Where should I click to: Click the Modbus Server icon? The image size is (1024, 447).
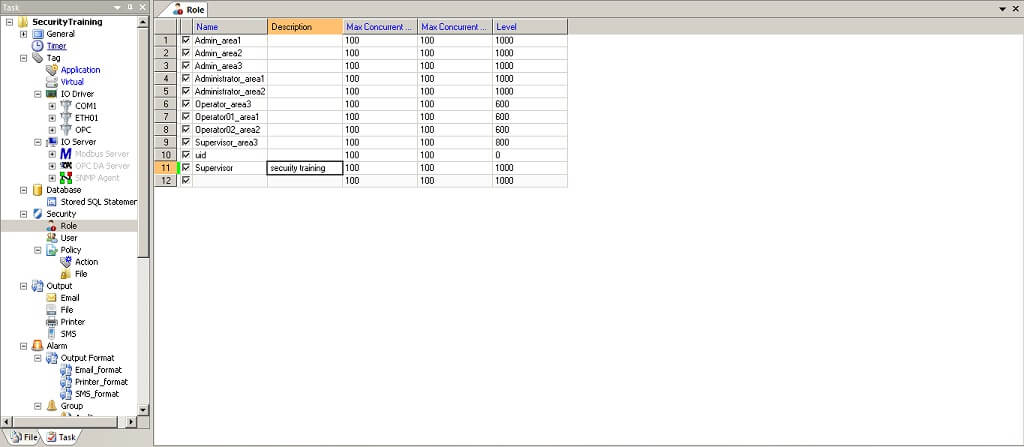coord(65,154)
